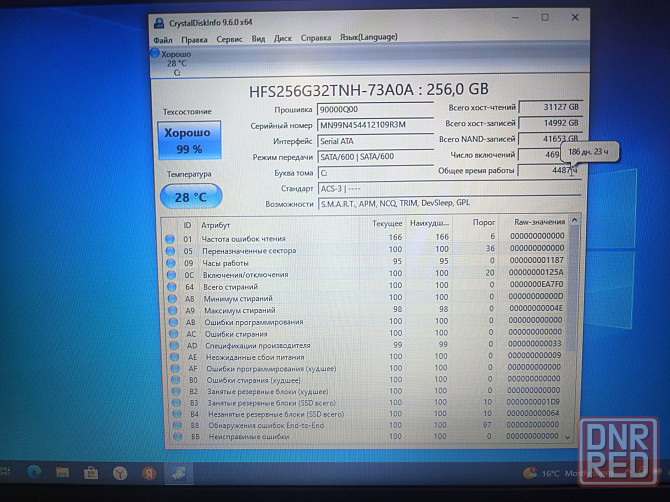The width and height of the screenshot is (670, 502).
Task: Click status icon of row AE Неожиданные сбои питания
Action: 174,357
